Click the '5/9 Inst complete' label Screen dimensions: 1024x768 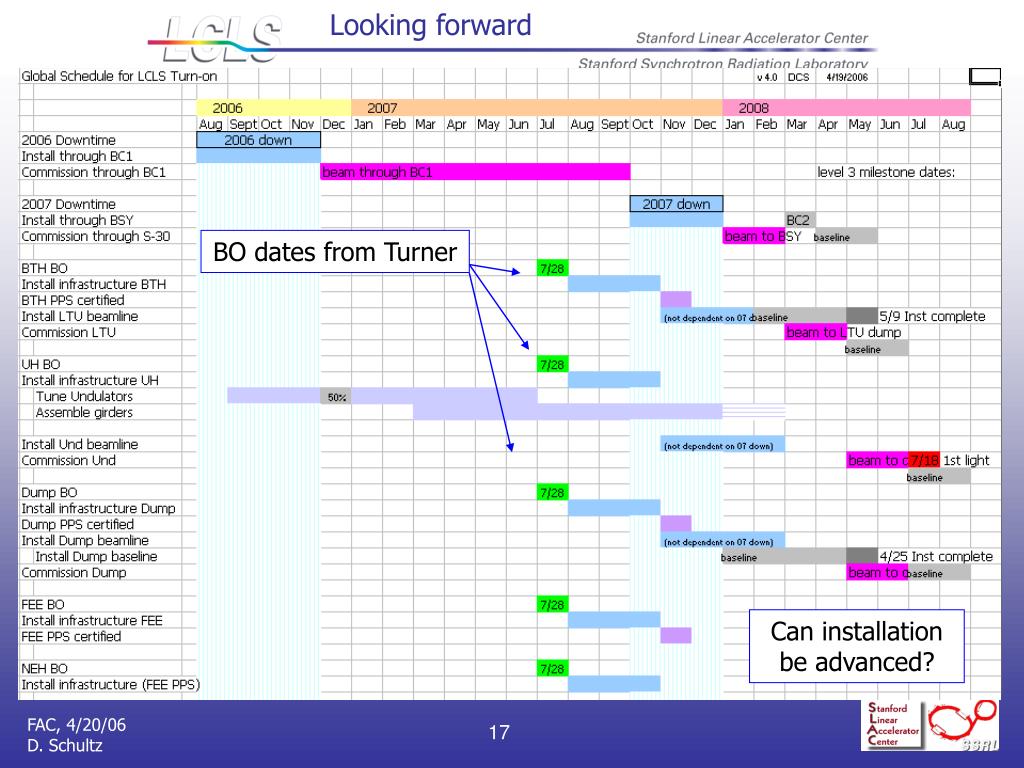932,316
